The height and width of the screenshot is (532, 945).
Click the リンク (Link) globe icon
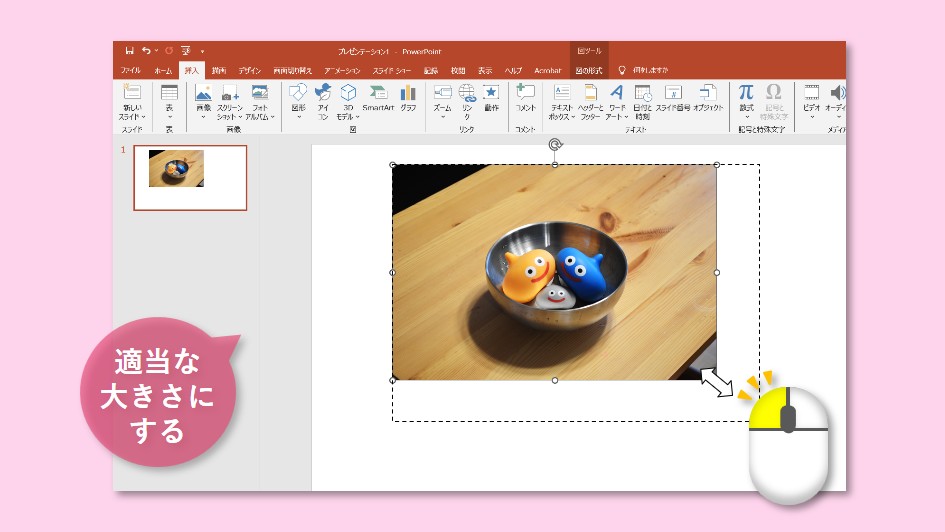[x=466, y=92]
